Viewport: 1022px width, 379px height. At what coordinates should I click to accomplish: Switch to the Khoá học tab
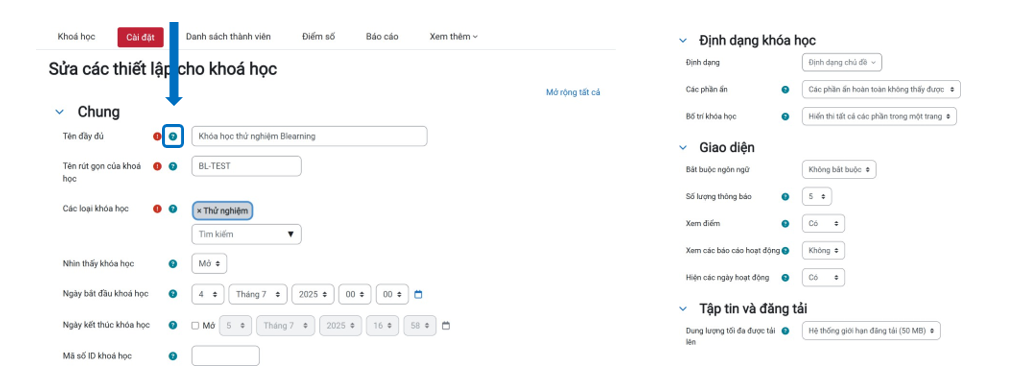(76, 37)
